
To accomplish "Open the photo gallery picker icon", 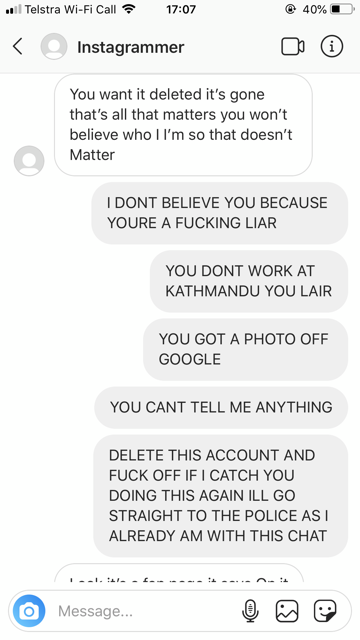I will pyautogui.click(x=287, y=611).
